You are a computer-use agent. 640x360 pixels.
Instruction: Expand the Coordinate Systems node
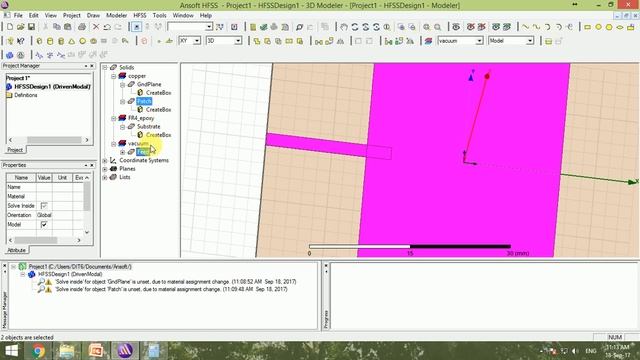tap(105, 160)
